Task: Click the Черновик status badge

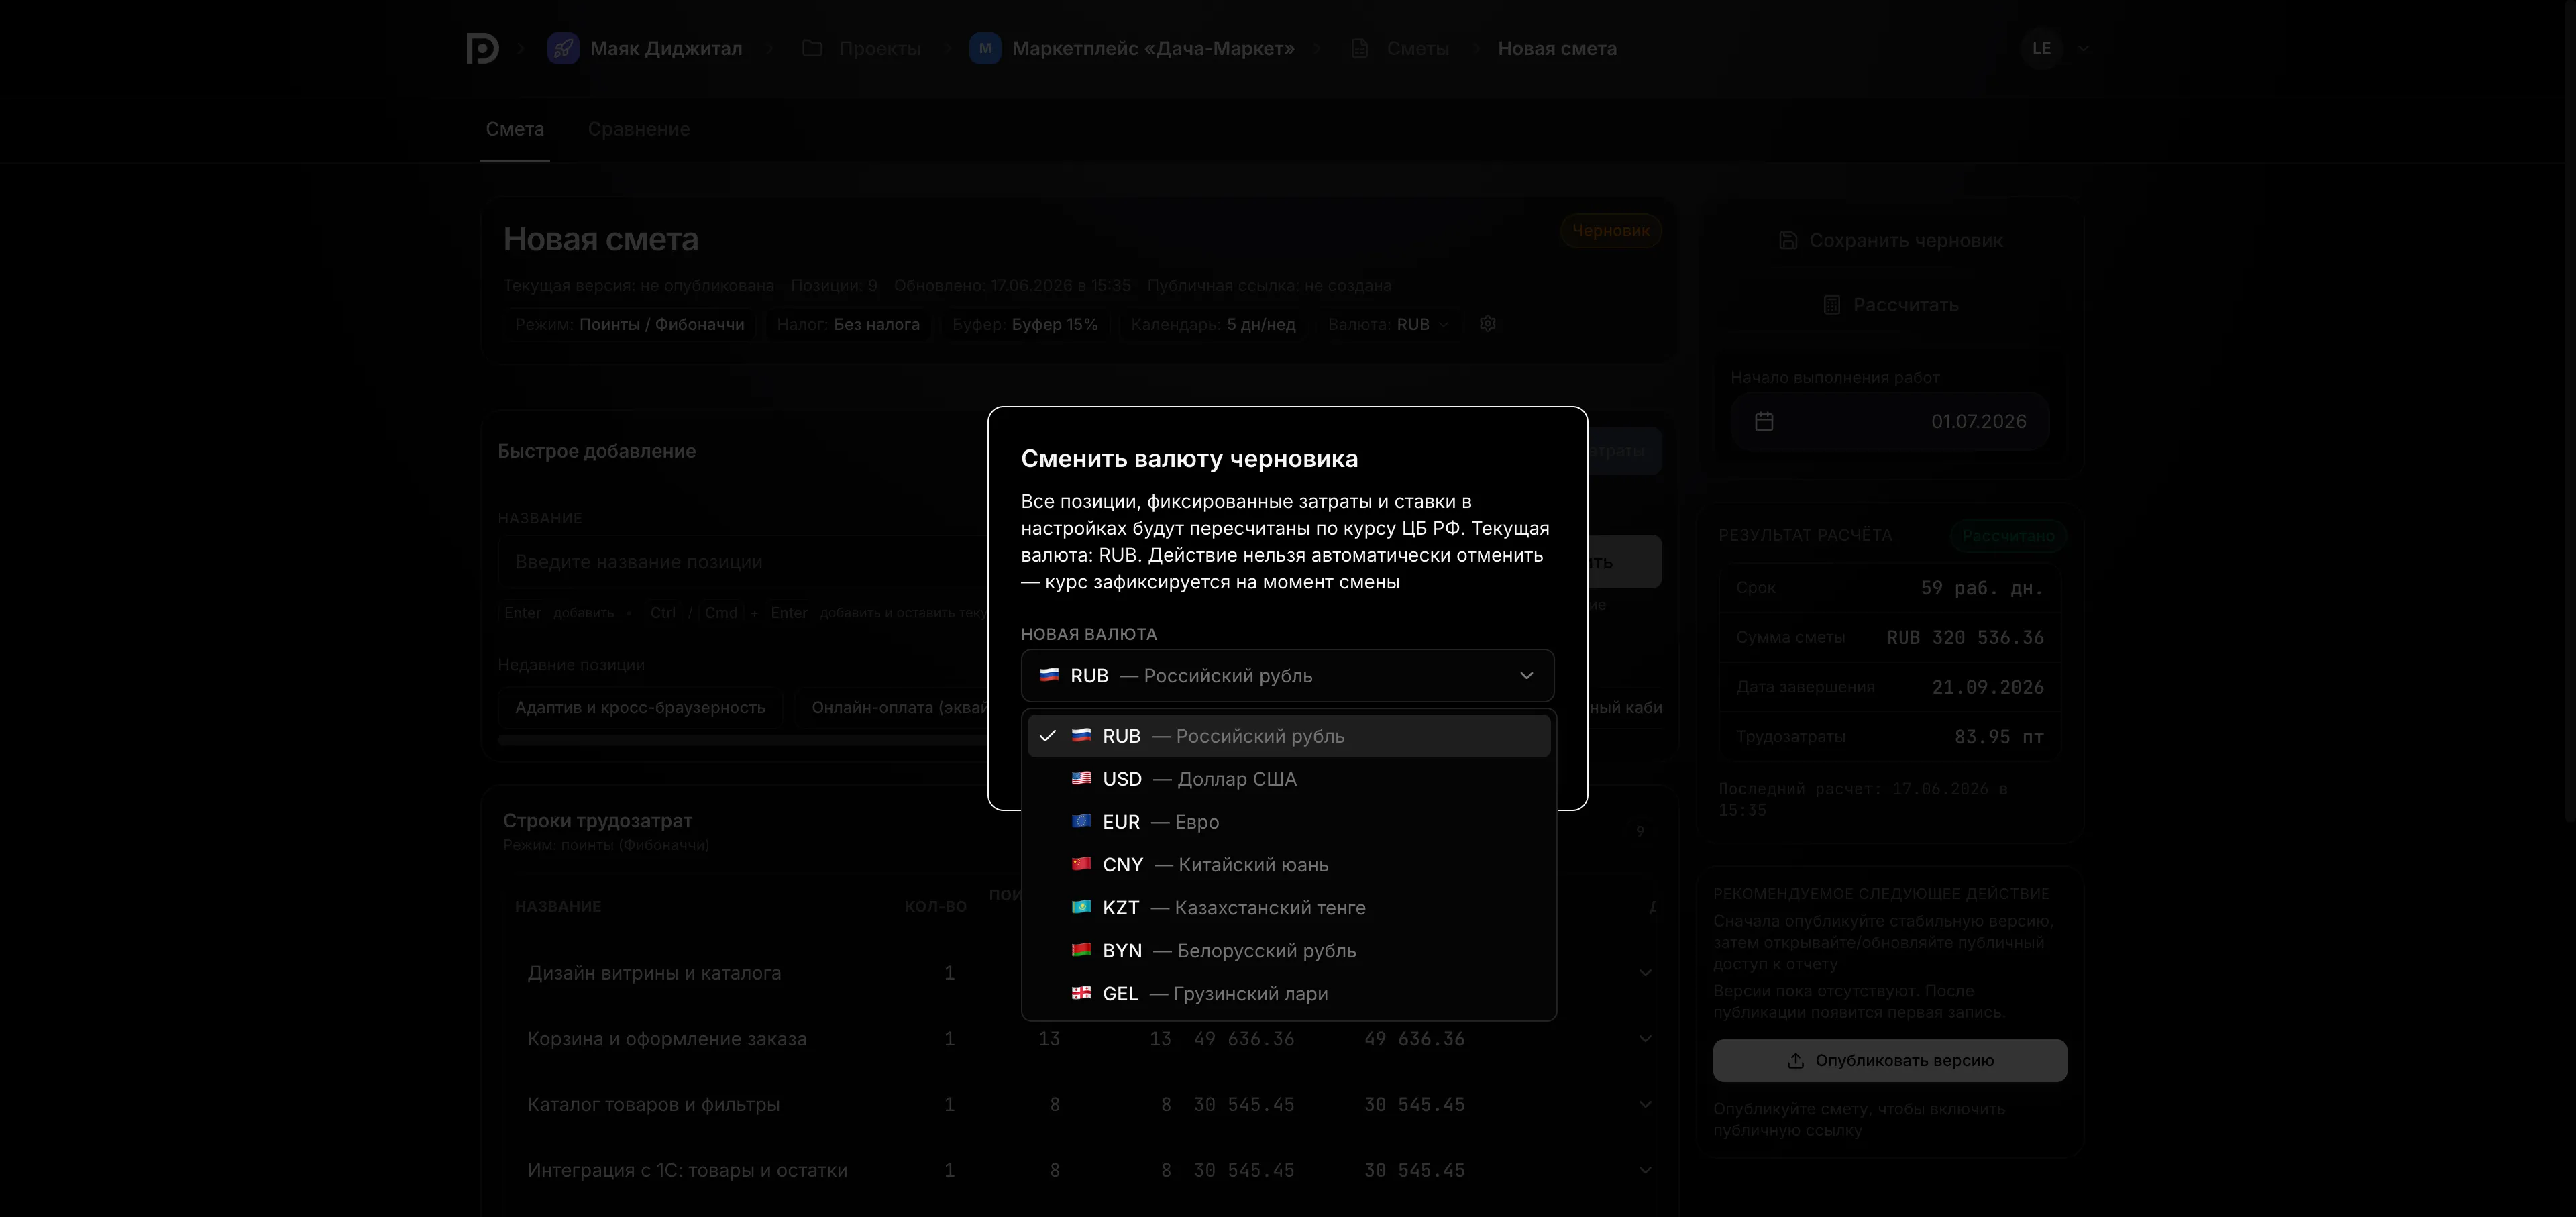Action: click(1611, 231)
